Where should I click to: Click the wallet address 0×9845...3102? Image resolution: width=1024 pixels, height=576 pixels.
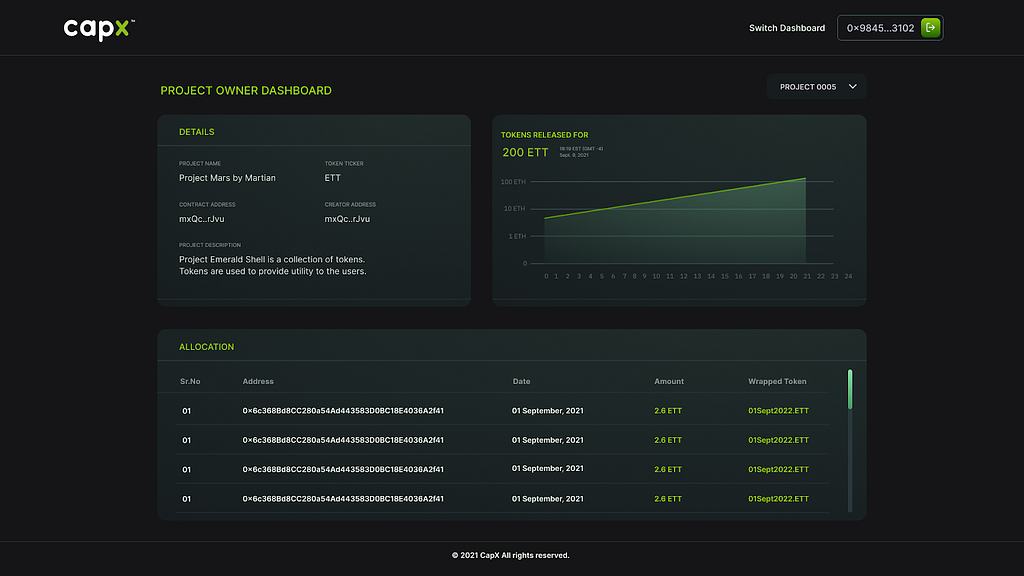point(880,28)
